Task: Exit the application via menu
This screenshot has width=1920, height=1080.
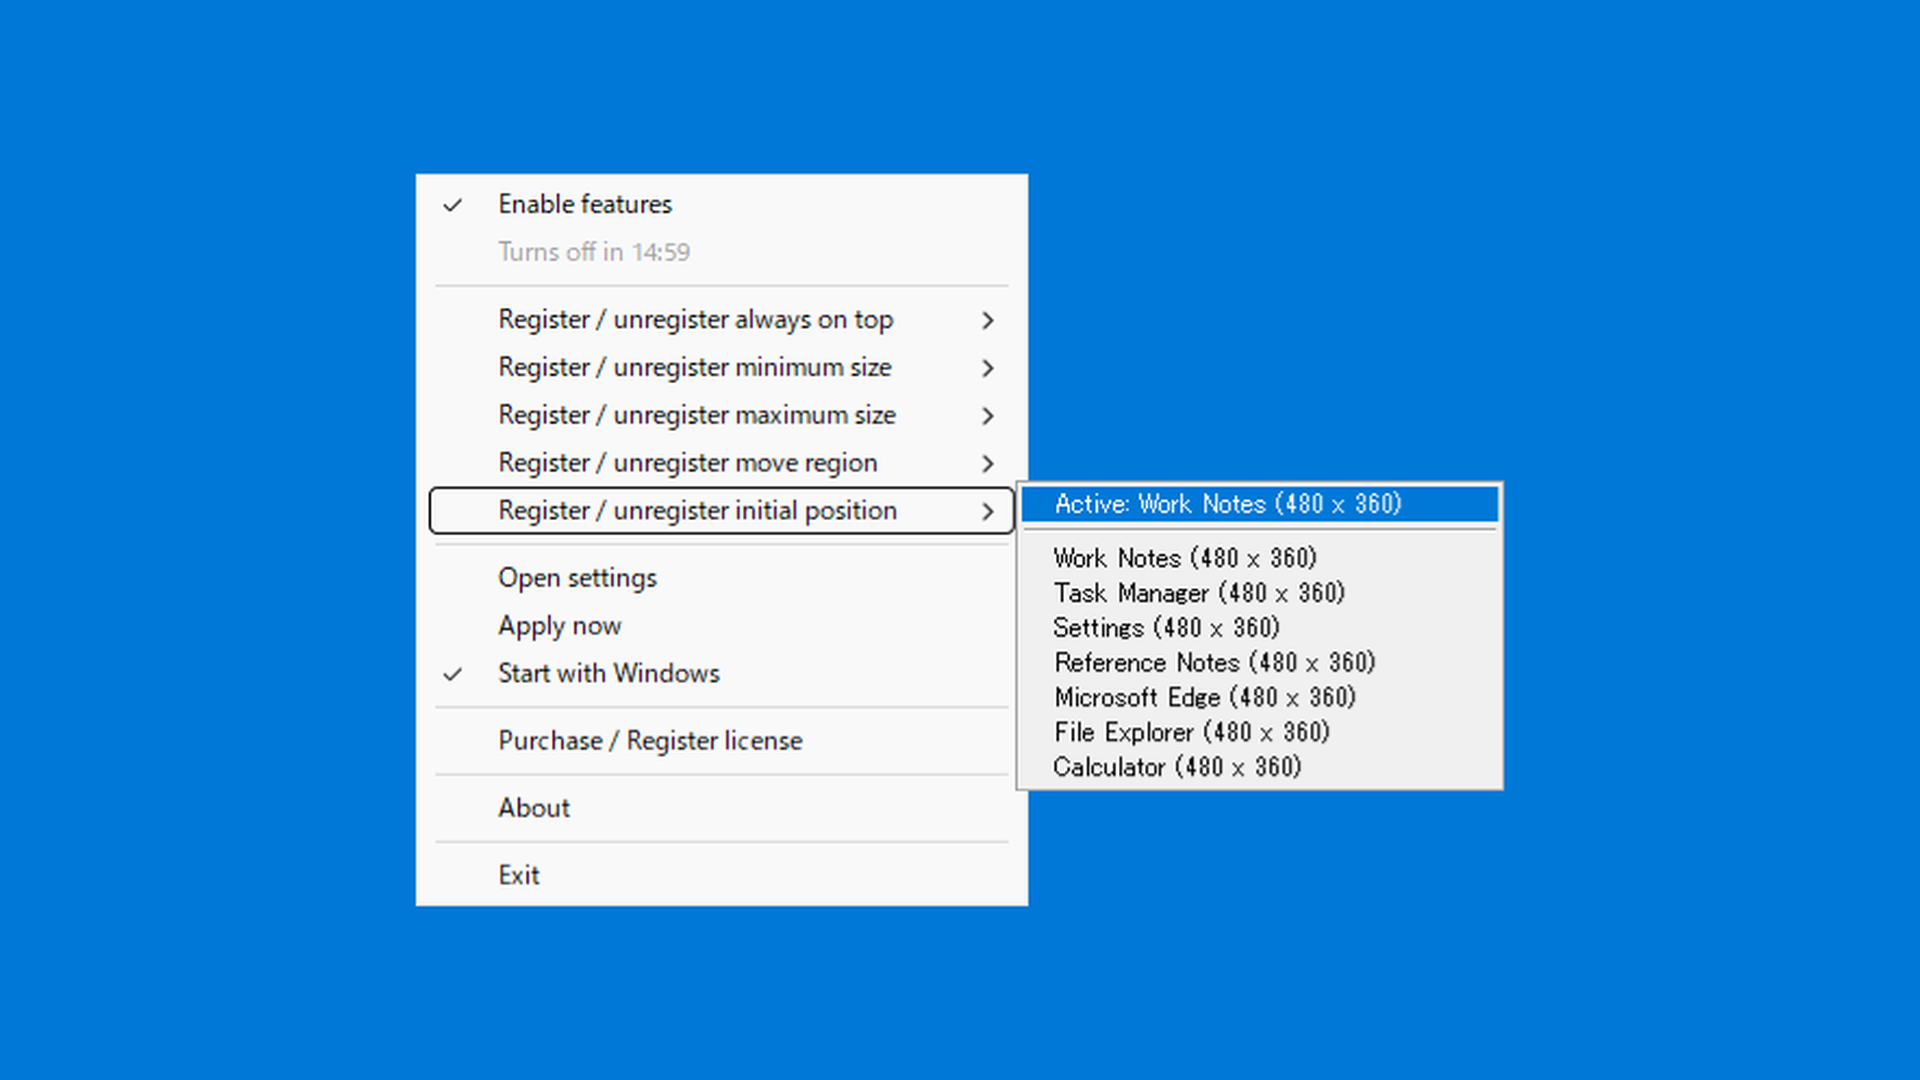Action: pyautogui.click(x=721, y=875)
